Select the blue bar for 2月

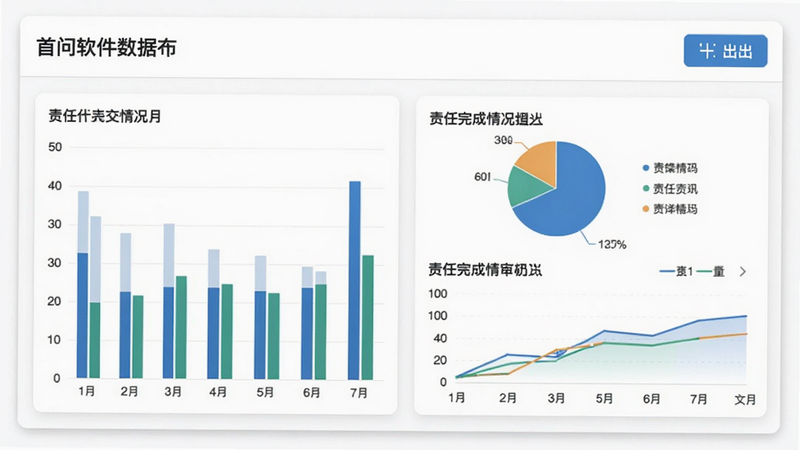(125, 335)
